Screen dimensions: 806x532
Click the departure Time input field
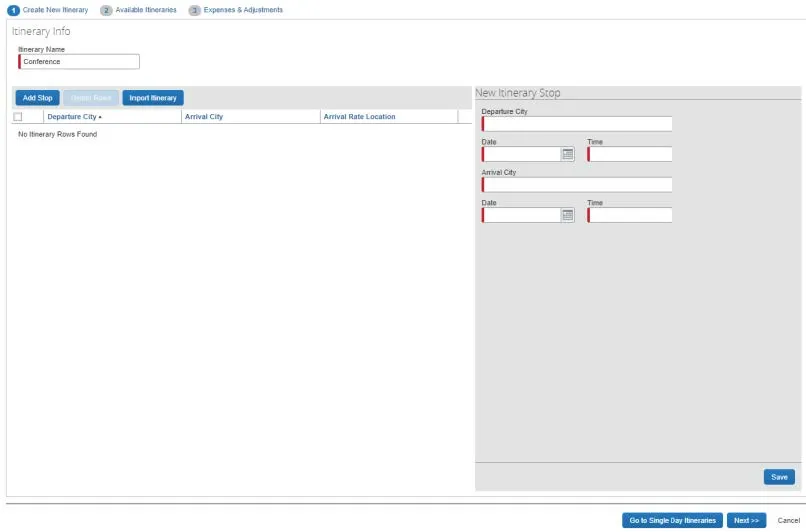tap(630, 154)
